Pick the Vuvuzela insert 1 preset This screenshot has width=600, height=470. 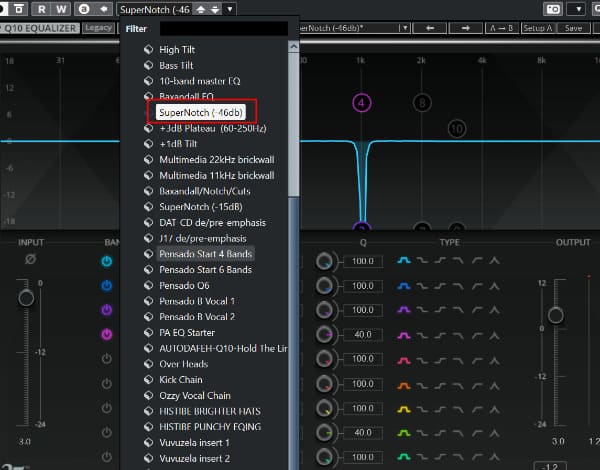tap(194, 442)
